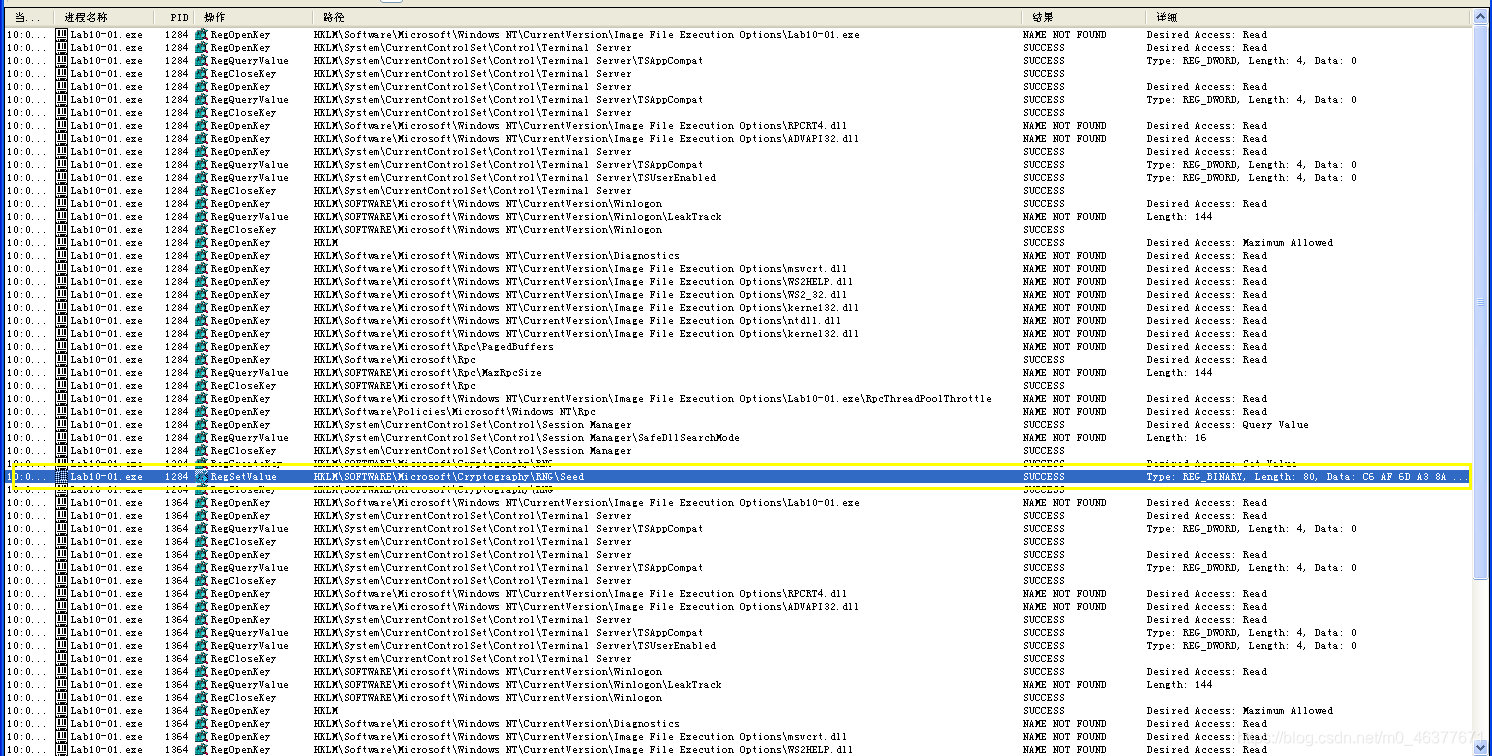Click process icon in the RNG\Seed row

pos(62,477)
